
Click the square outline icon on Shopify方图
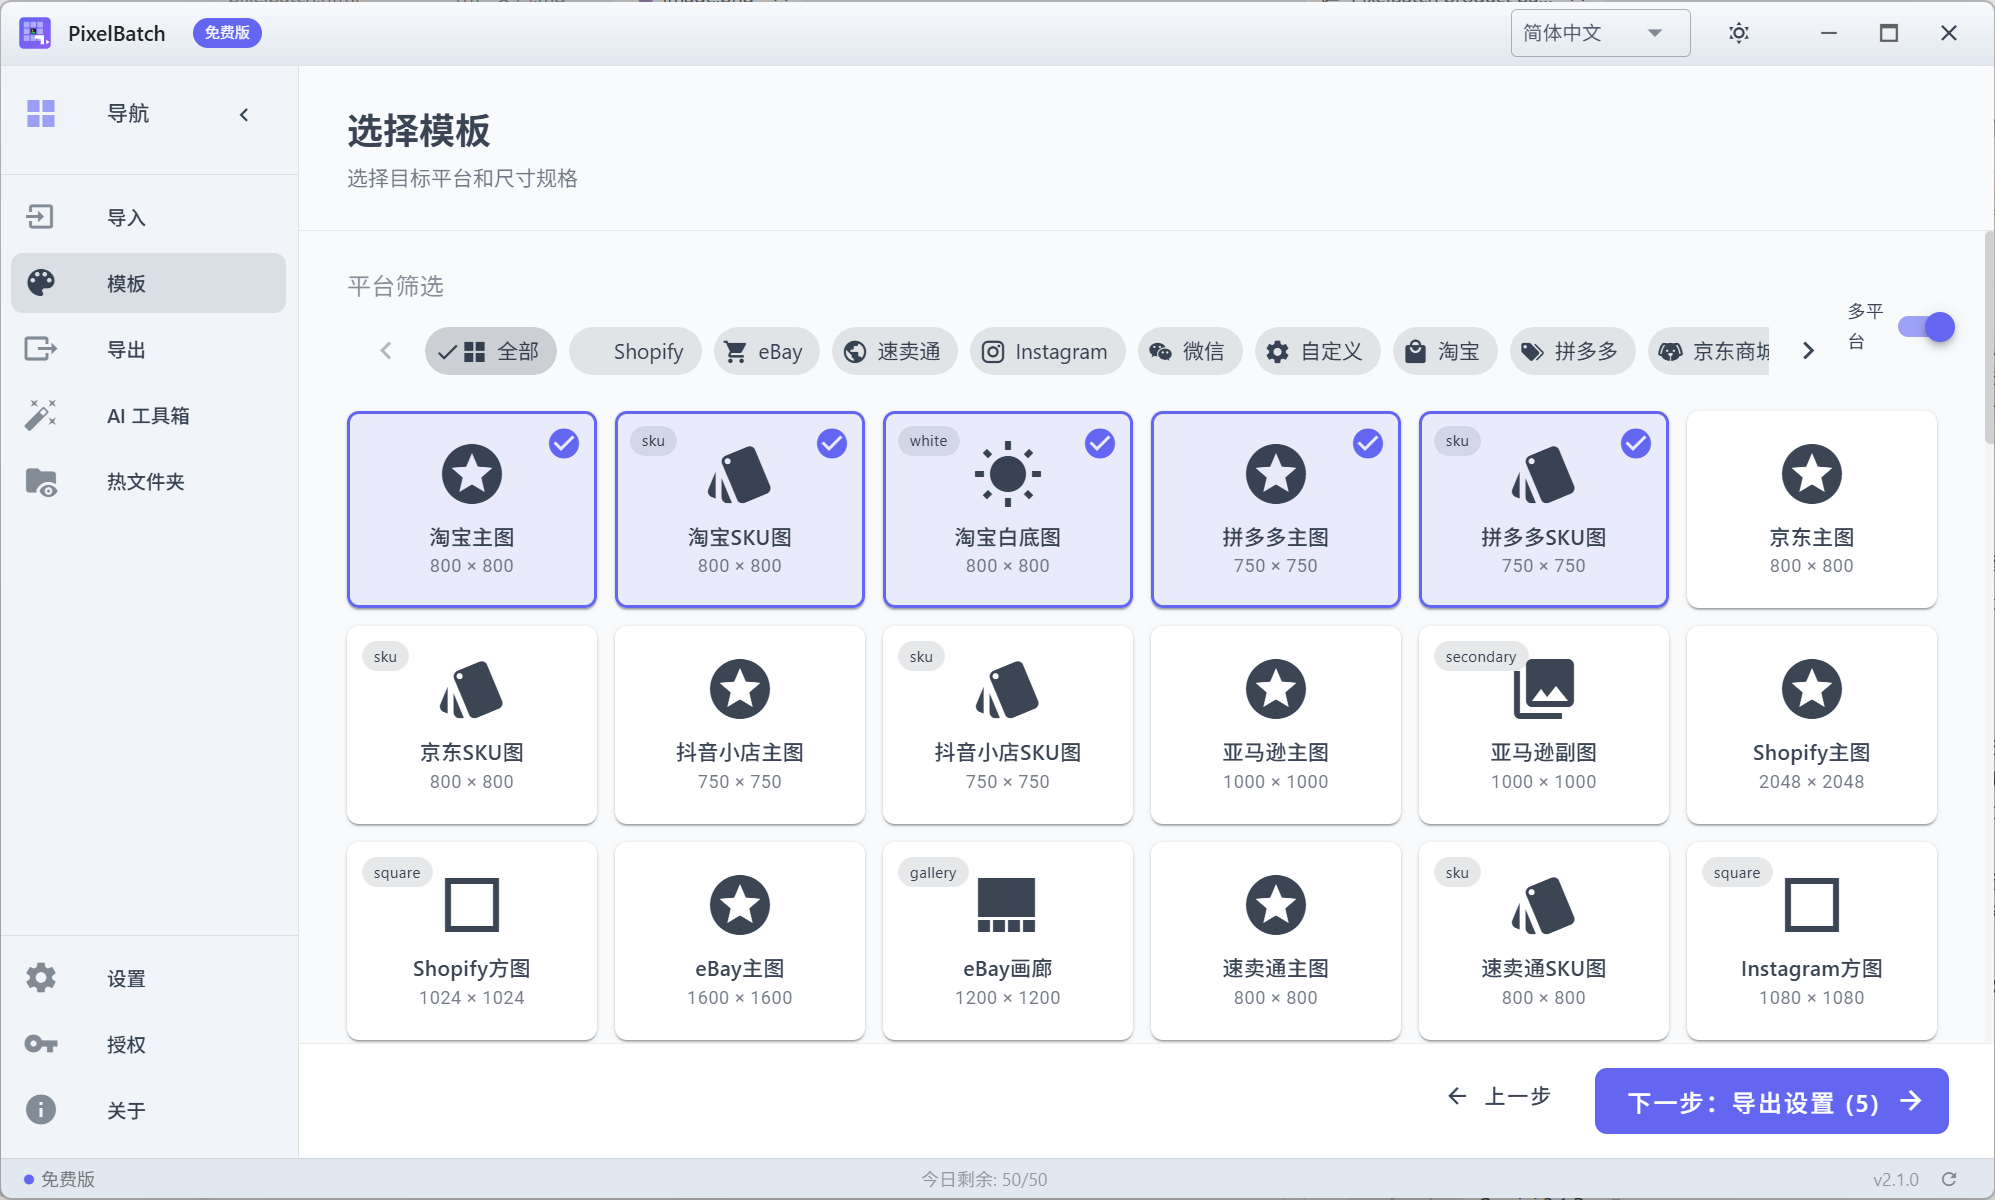471,905
